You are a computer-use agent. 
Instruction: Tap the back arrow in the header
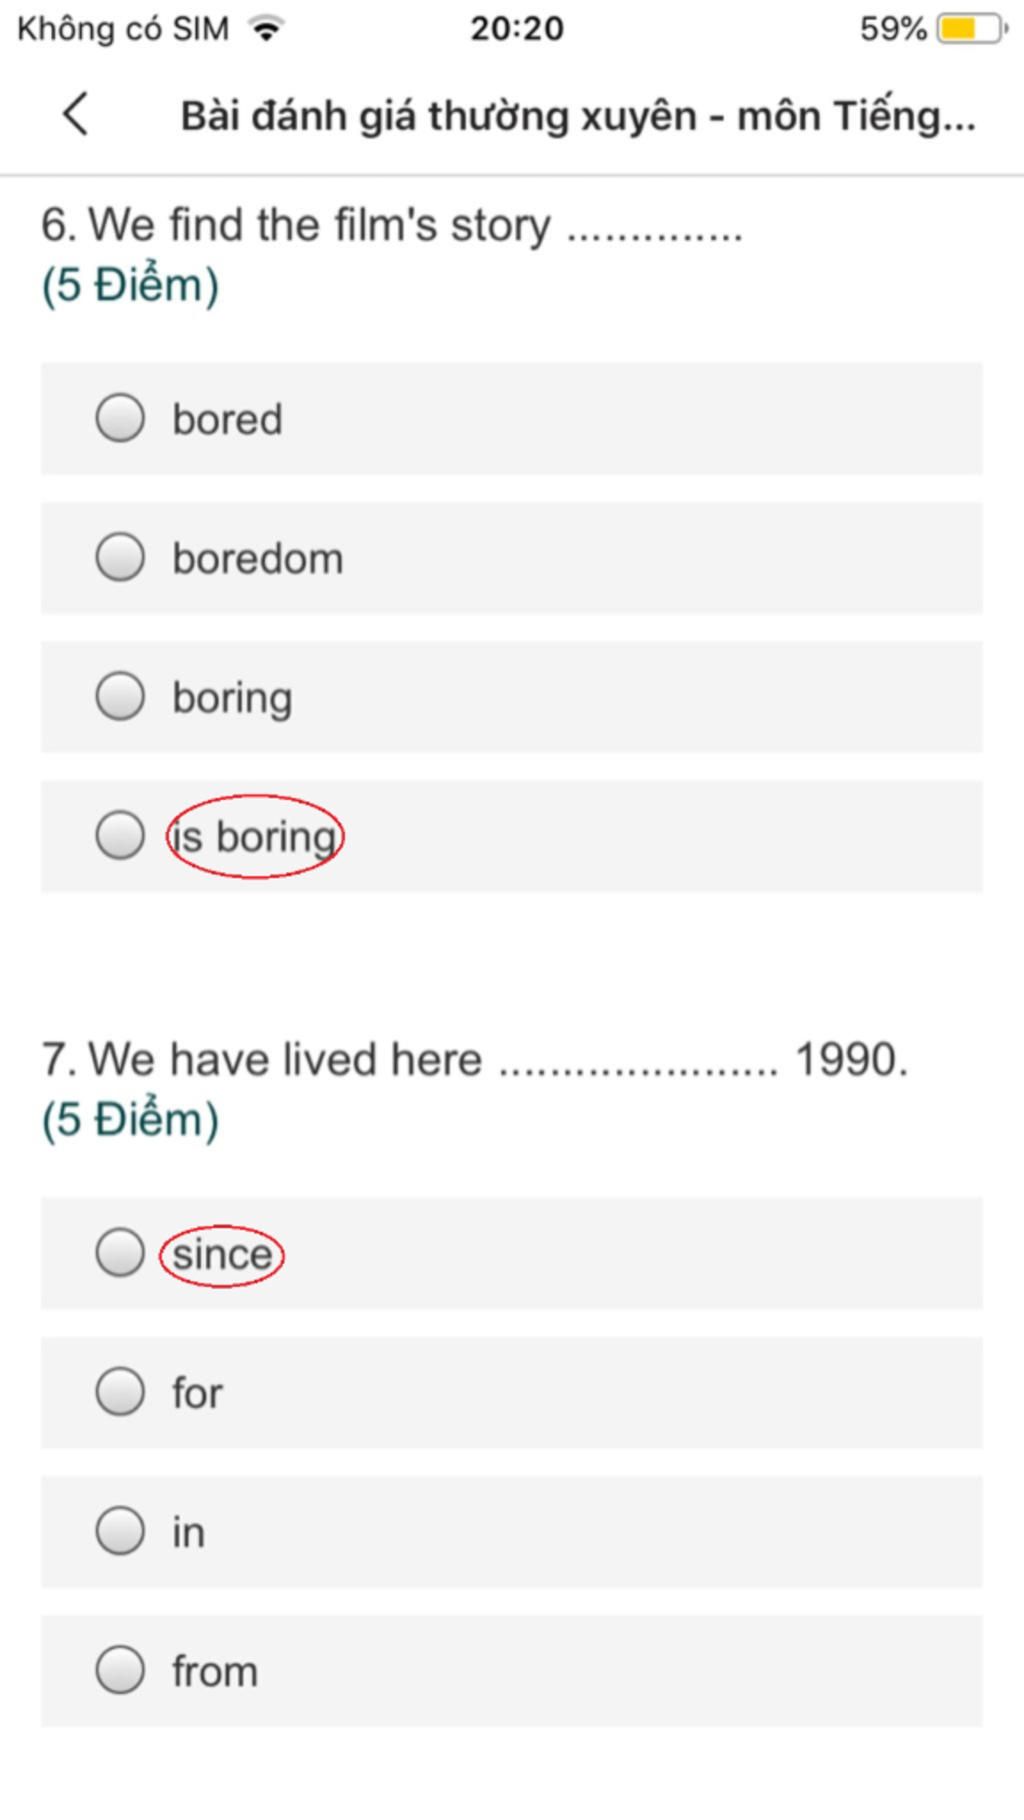point(76,114)
